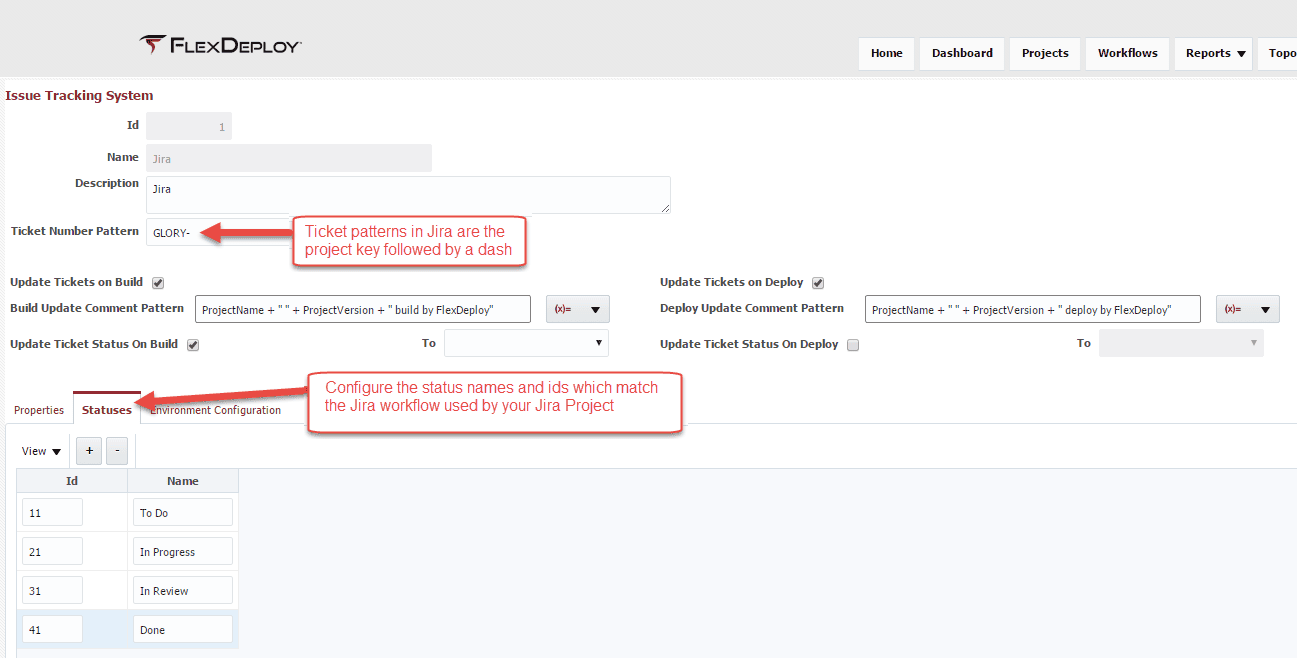Open the partially visible Topology menu

1279,53
